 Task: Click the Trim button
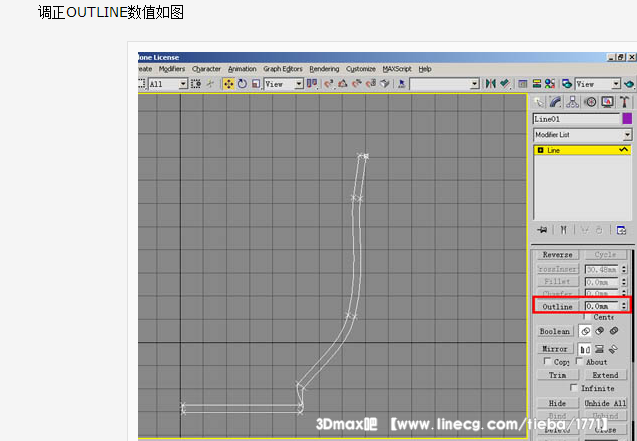coord(557,375)
